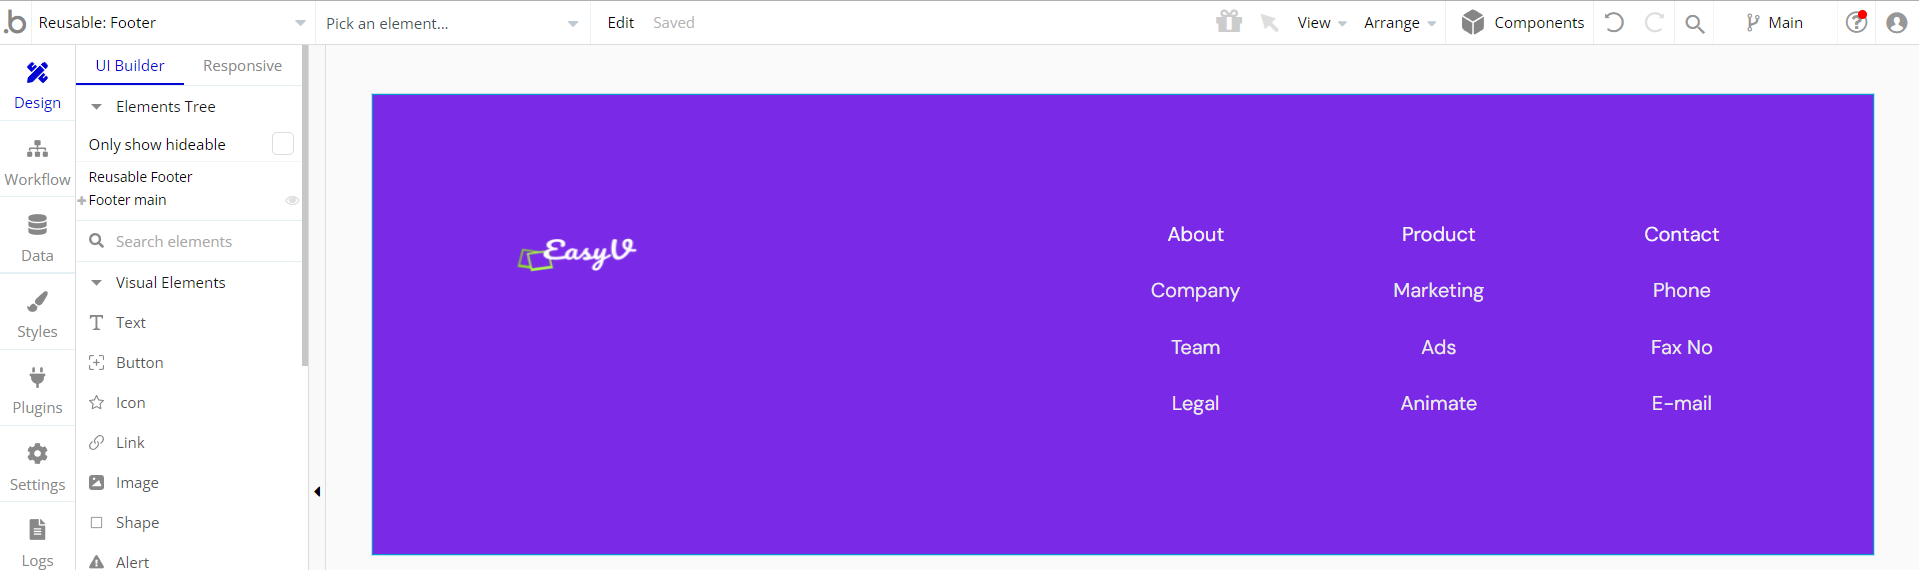
Task: Click the Redo arrow
Action: pos(1654,22)
